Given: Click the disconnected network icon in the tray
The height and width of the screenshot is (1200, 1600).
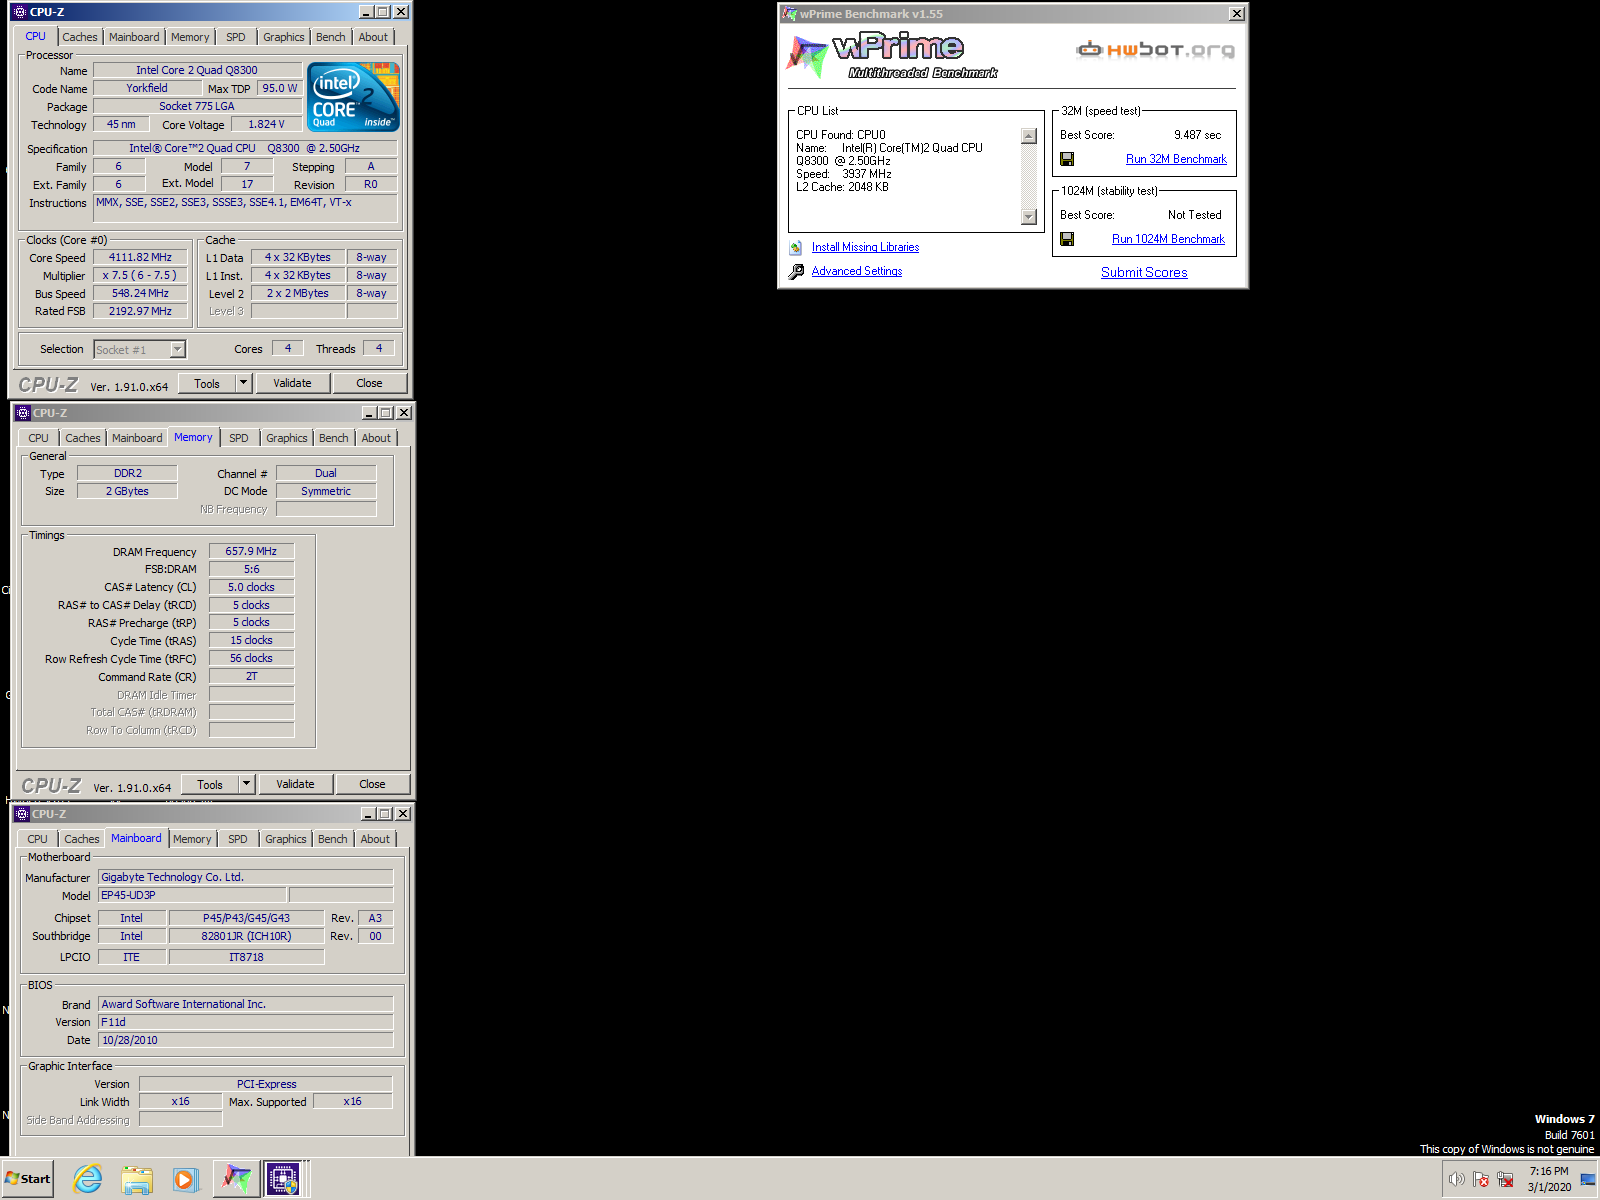Looking at the screenshot, I should point(1505,1179).
